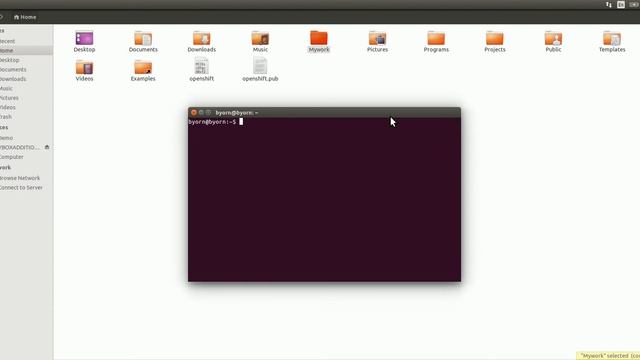Viewport: 640px width, 360px height.
Task: Open the Desktop folder icon
Action: (x=84, y=38)
